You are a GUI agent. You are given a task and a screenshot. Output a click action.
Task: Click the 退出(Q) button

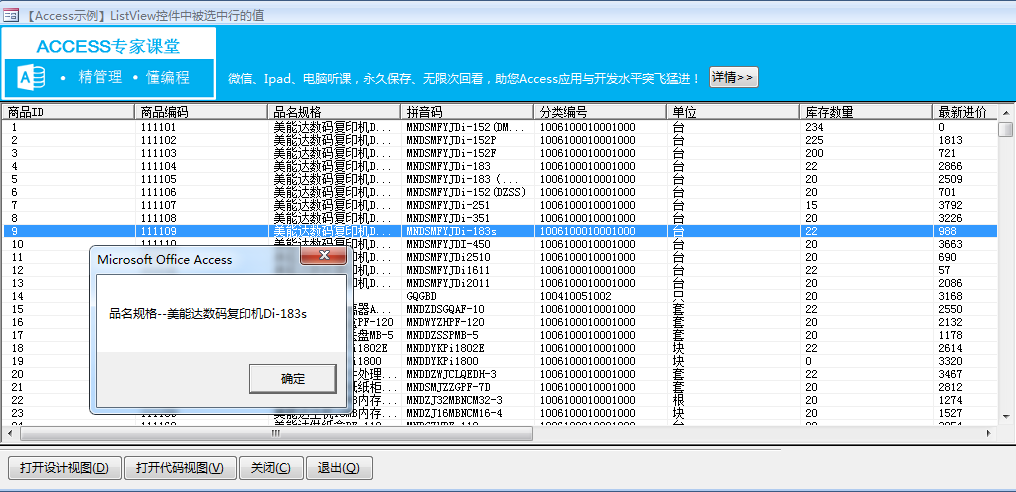340,468
